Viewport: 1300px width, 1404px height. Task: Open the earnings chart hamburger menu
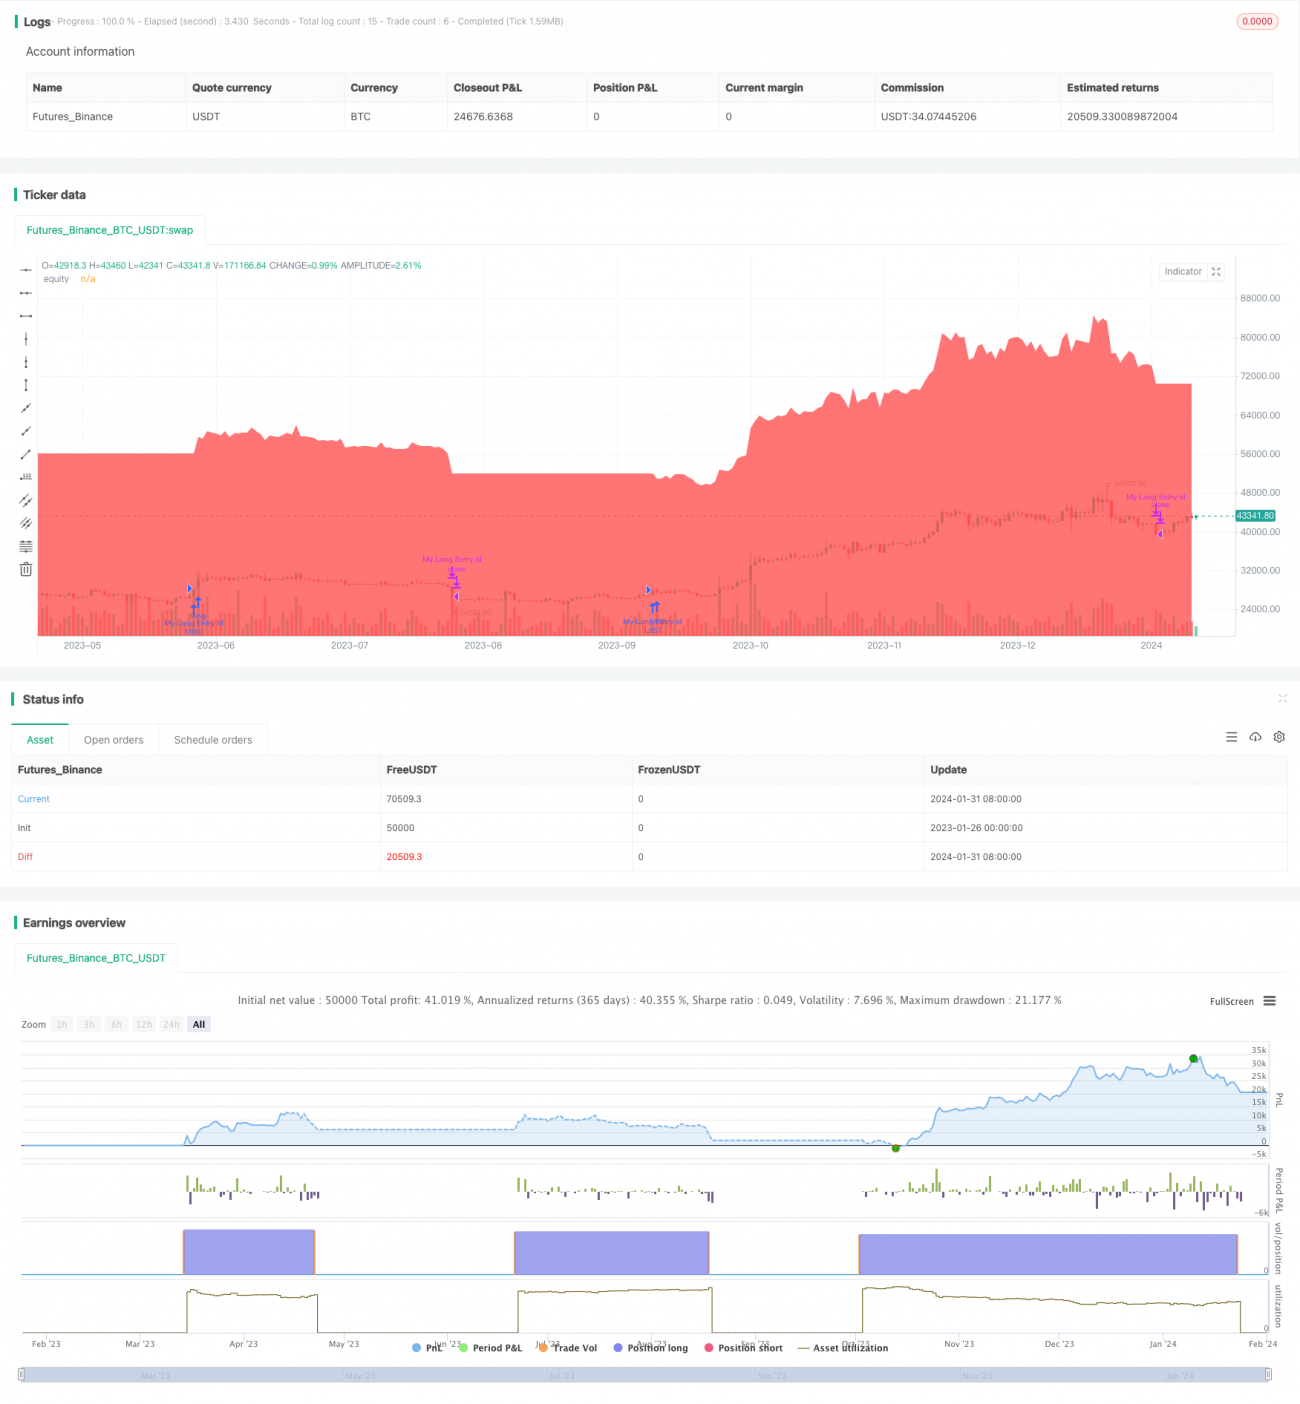point(1269,1001)
